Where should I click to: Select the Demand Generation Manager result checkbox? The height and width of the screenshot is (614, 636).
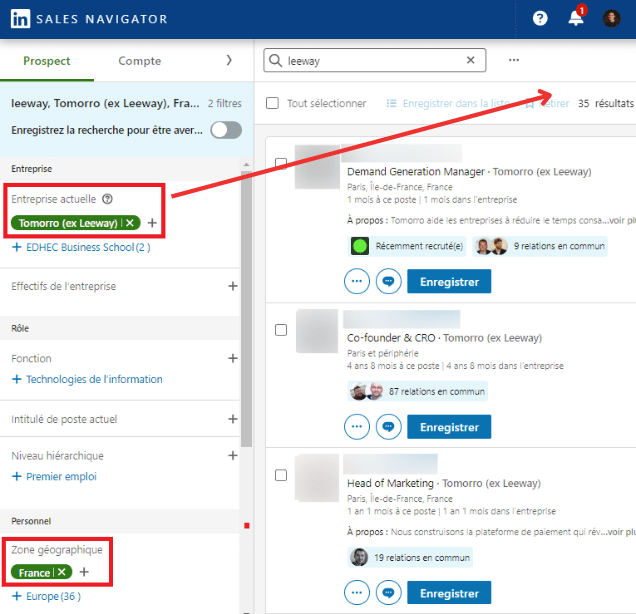point(281,163)
